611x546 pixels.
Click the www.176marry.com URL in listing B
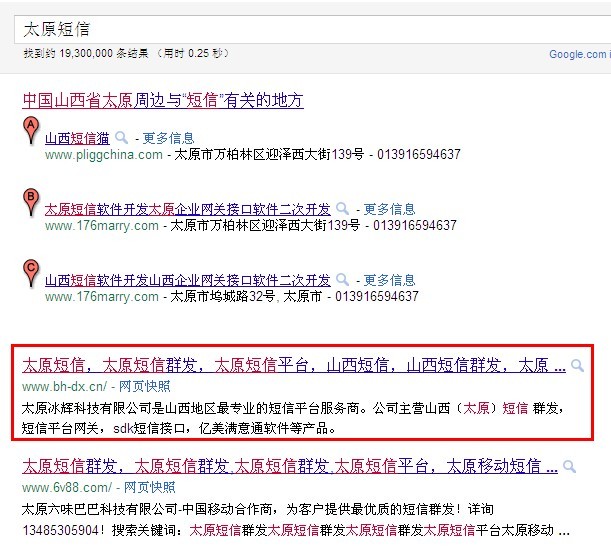[102, 226]
